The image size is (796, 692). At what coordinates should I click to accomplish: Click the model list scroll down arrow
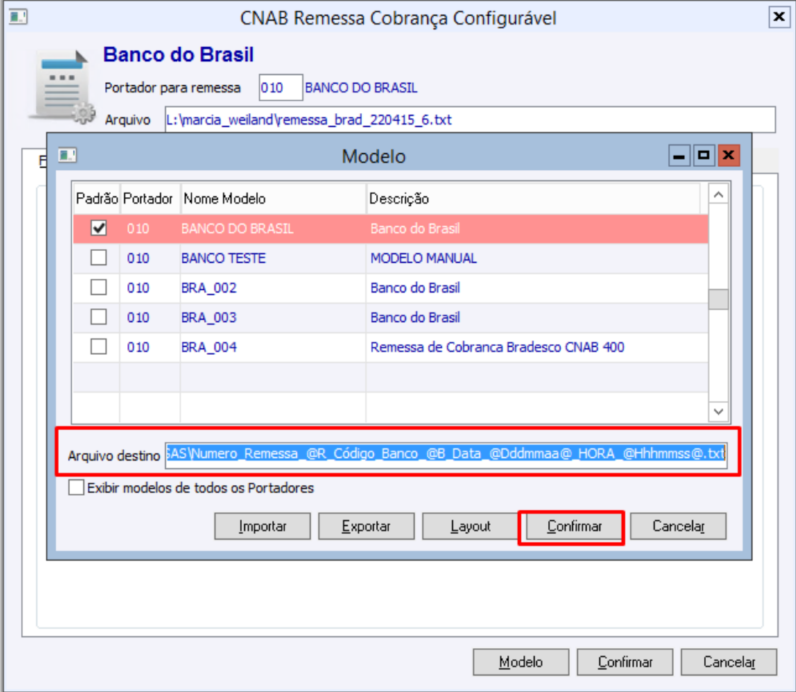[x=718, y=411]
